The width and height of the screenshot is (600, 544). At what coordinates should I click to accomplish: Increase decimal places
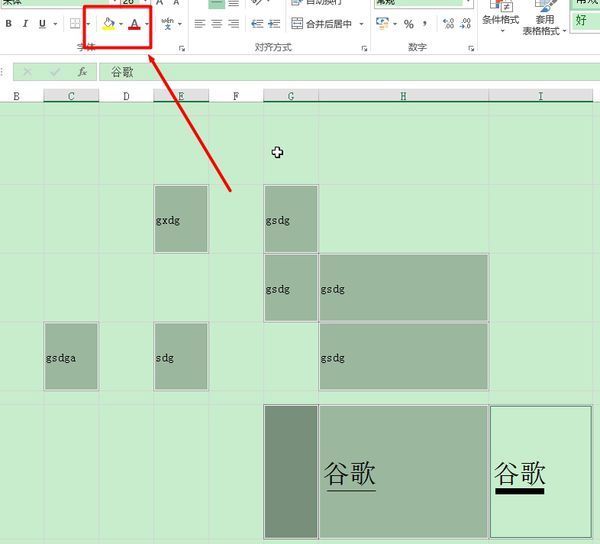click(448, 24)
